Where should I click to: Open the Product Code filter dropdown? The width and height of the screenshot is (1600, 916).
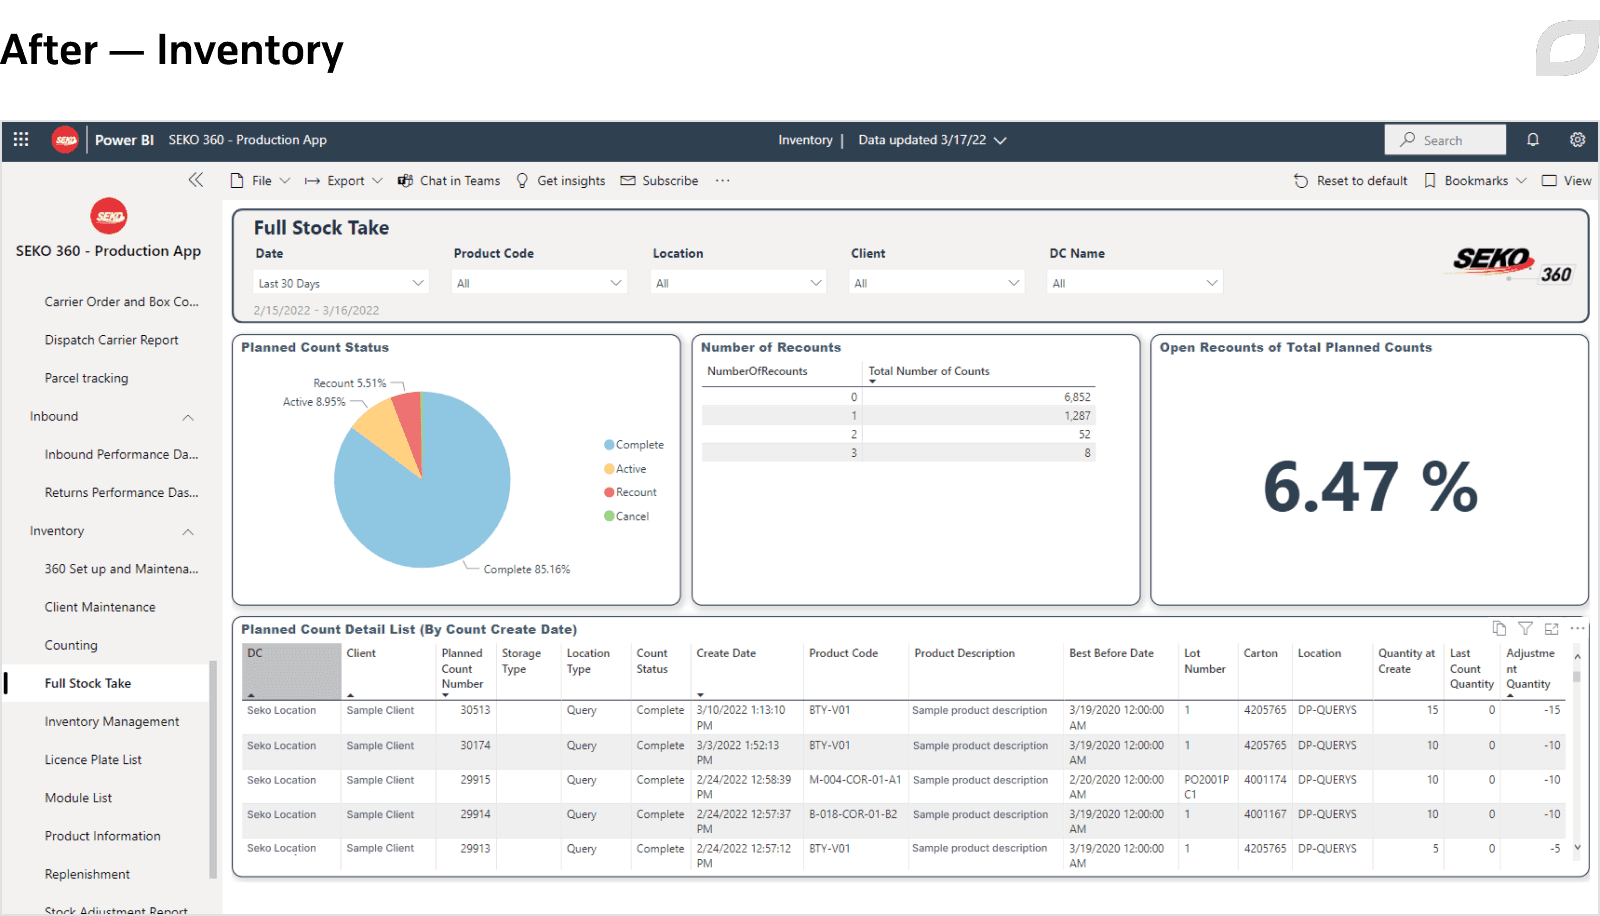click(x=539, y=283)
